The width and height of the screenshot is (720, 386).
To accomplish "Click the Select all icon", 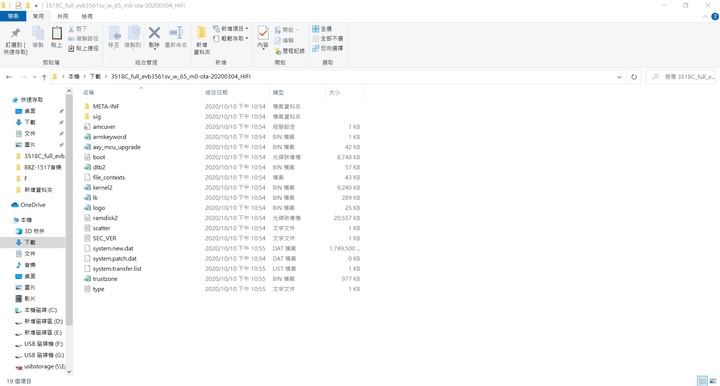I will tap(315, 28).
